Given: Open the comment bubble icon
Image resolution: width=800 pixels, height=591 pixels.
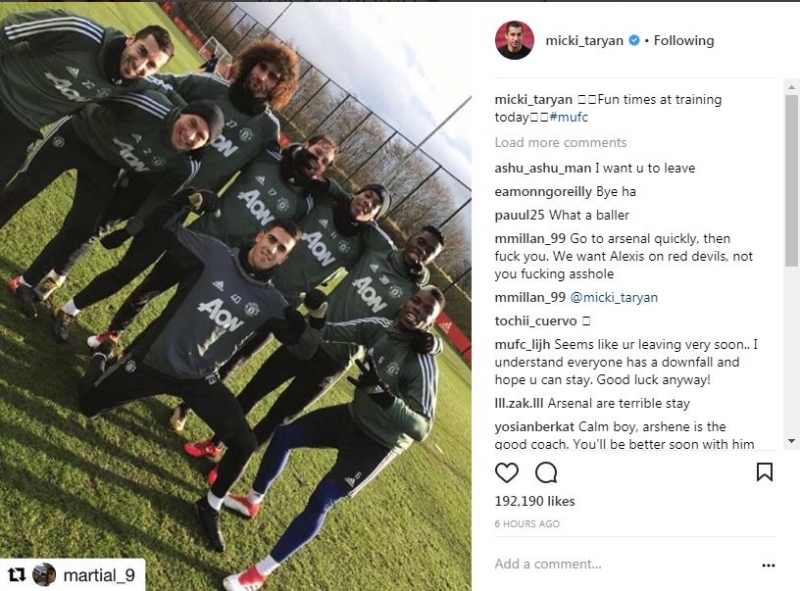Looking at the screenshot, I should click(x=546, y=473).
